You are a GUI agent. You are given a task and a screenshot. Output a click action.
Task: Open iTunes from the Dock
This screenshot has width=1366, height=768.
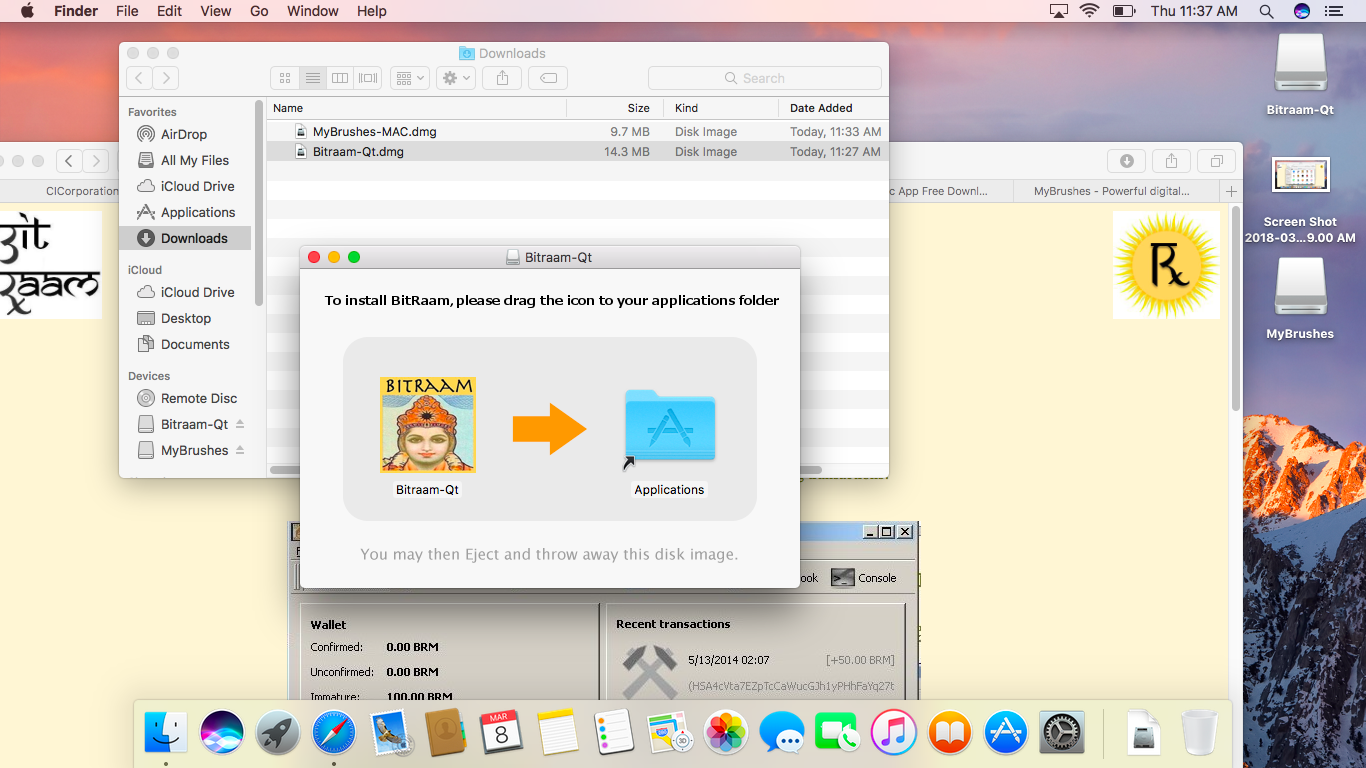tap(894, 733)
